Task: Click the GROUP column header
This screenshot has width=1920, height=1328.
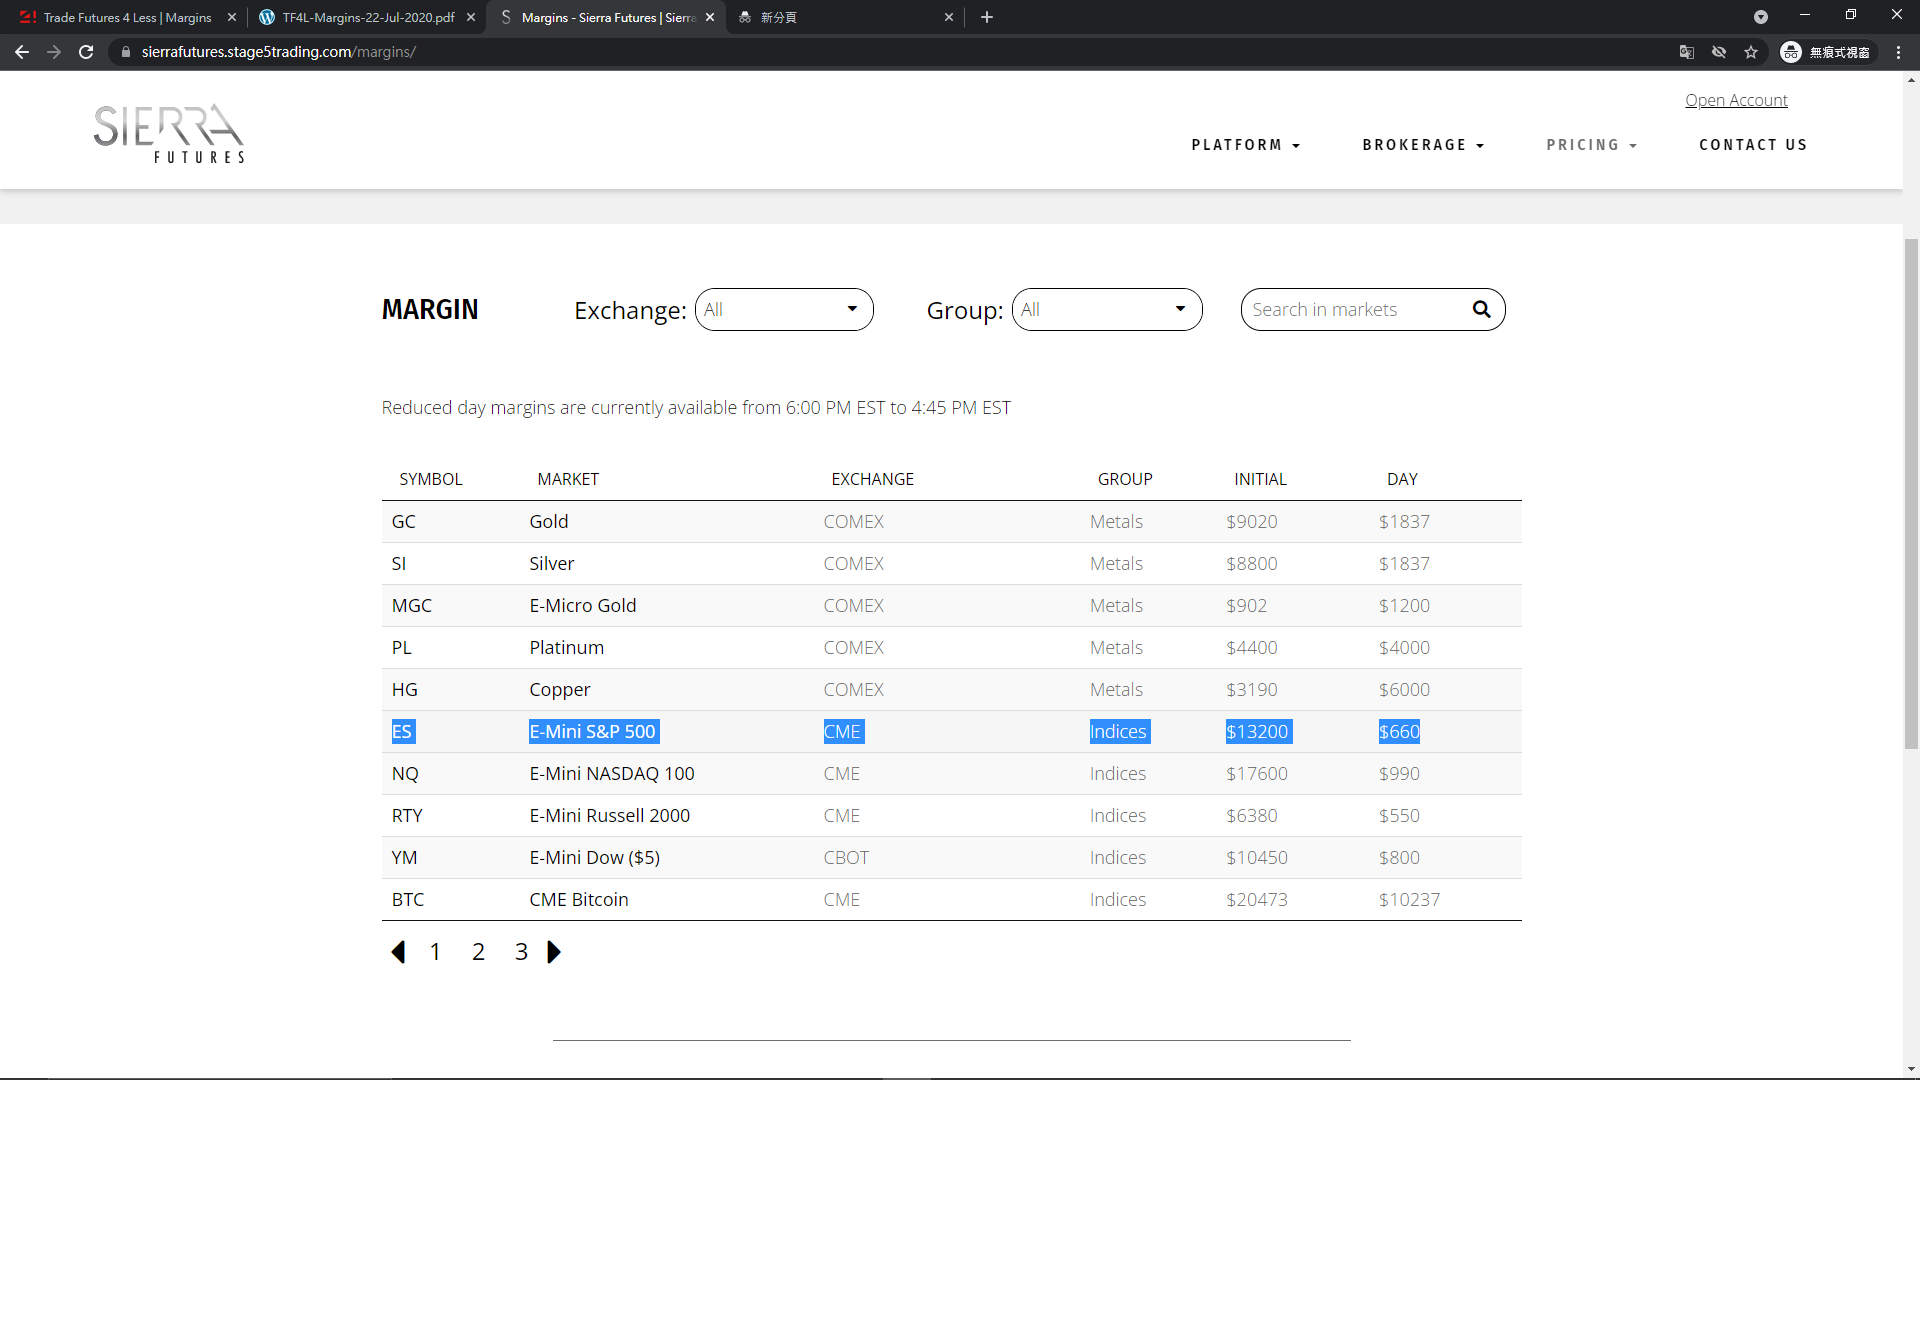Action: (x=1125, y=479)
